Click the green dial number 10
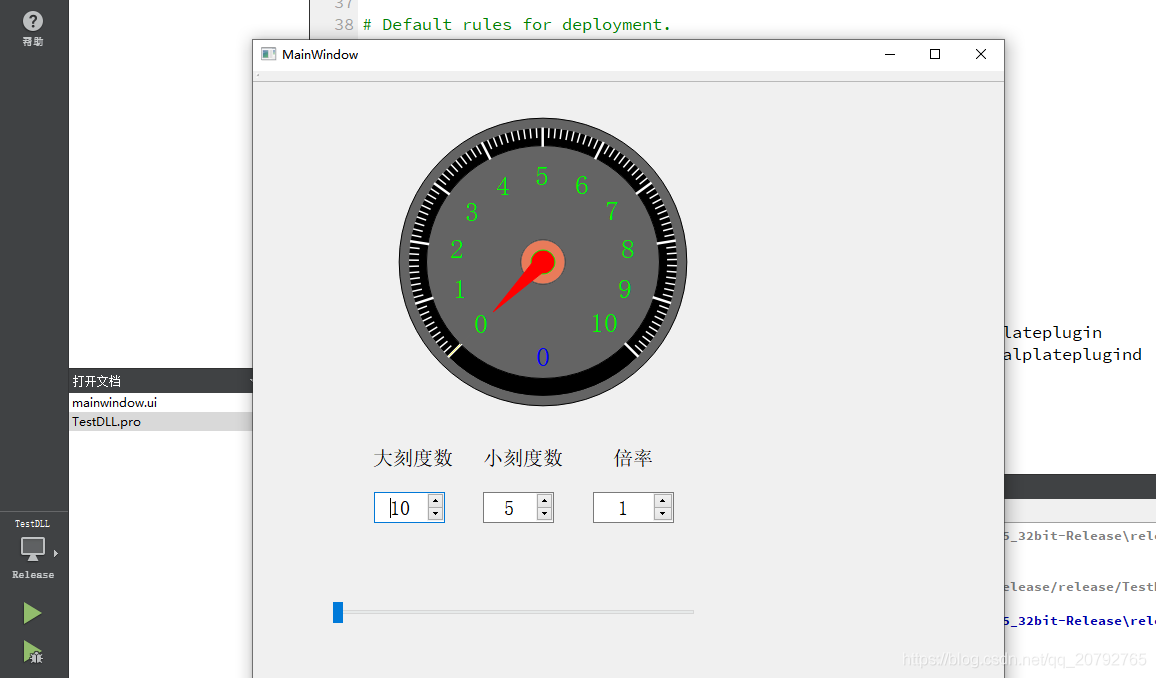Viewport: 1156px width, 678px height. [x=605, y=323]
